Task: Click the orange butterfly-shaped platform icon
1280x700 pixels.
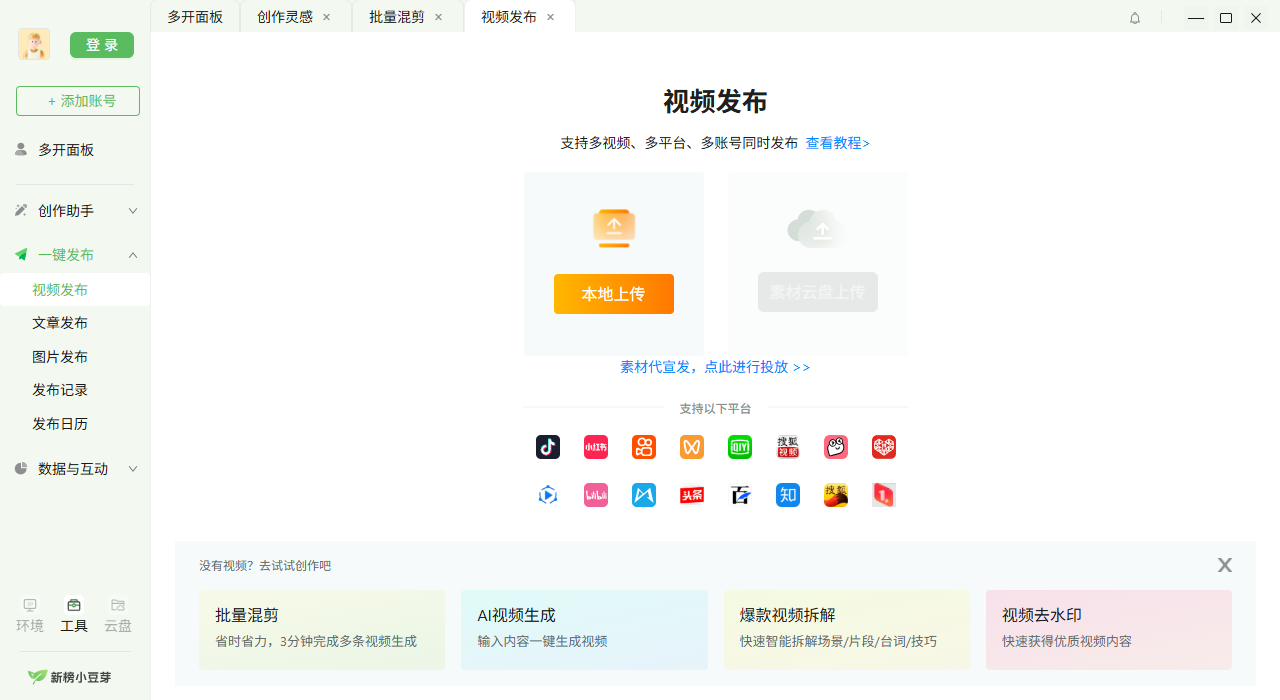Action: [x=692, y=447]
